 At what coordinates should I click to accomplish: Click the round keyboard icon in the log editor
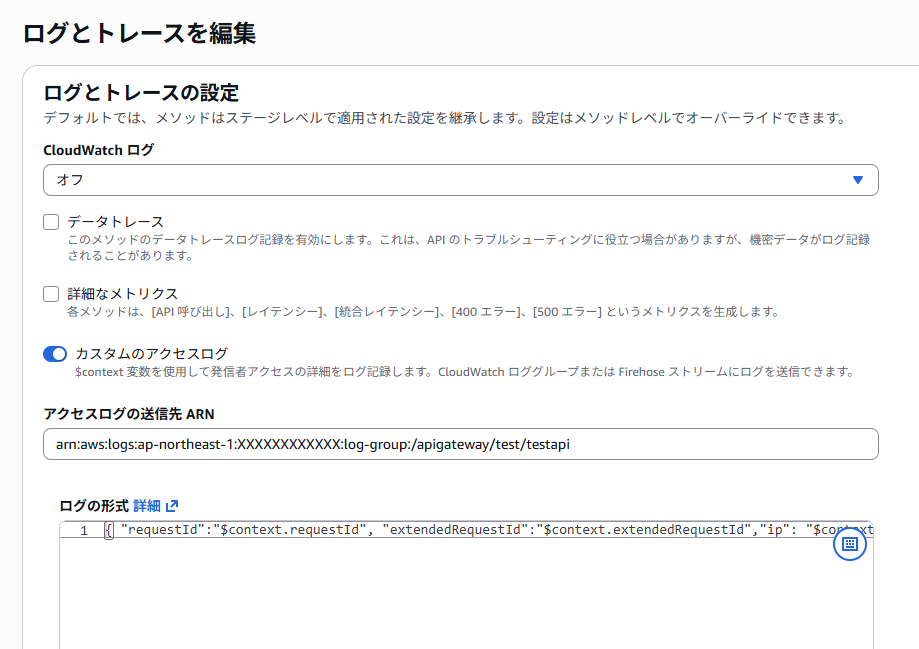click(850, 544)
